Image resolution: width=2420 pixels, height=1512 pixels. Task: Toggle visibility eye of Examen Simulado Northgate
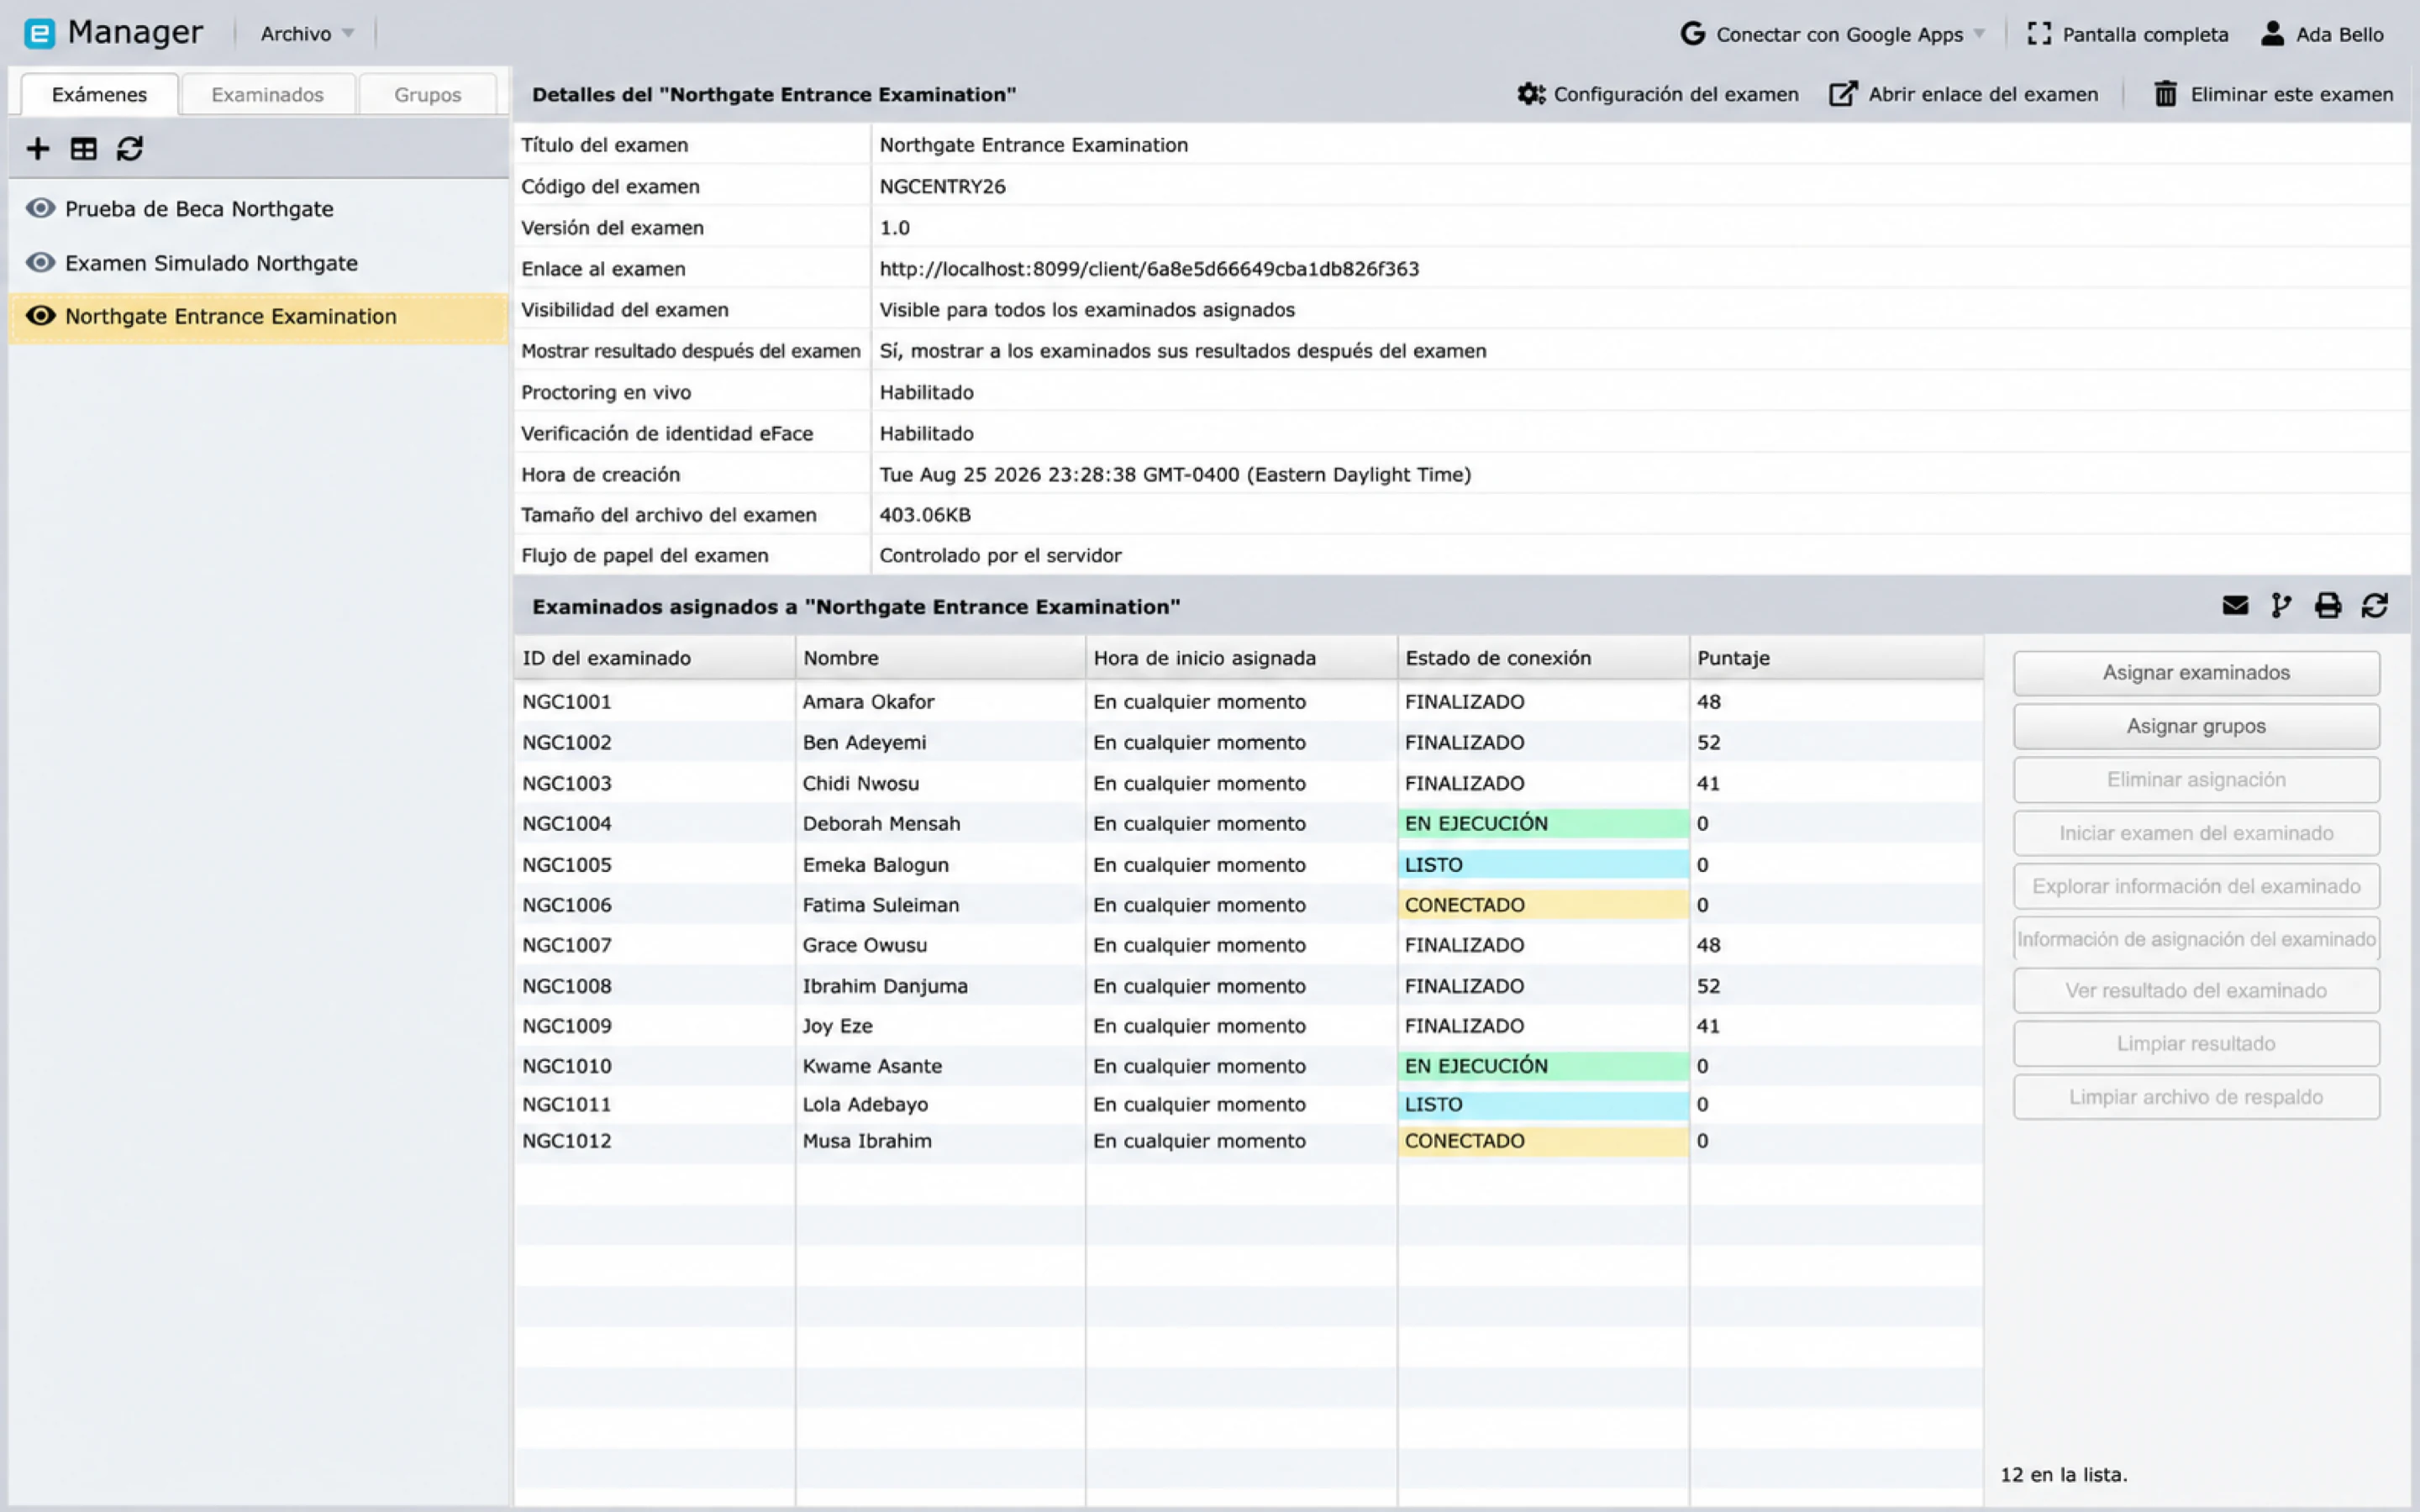(41, 262)
